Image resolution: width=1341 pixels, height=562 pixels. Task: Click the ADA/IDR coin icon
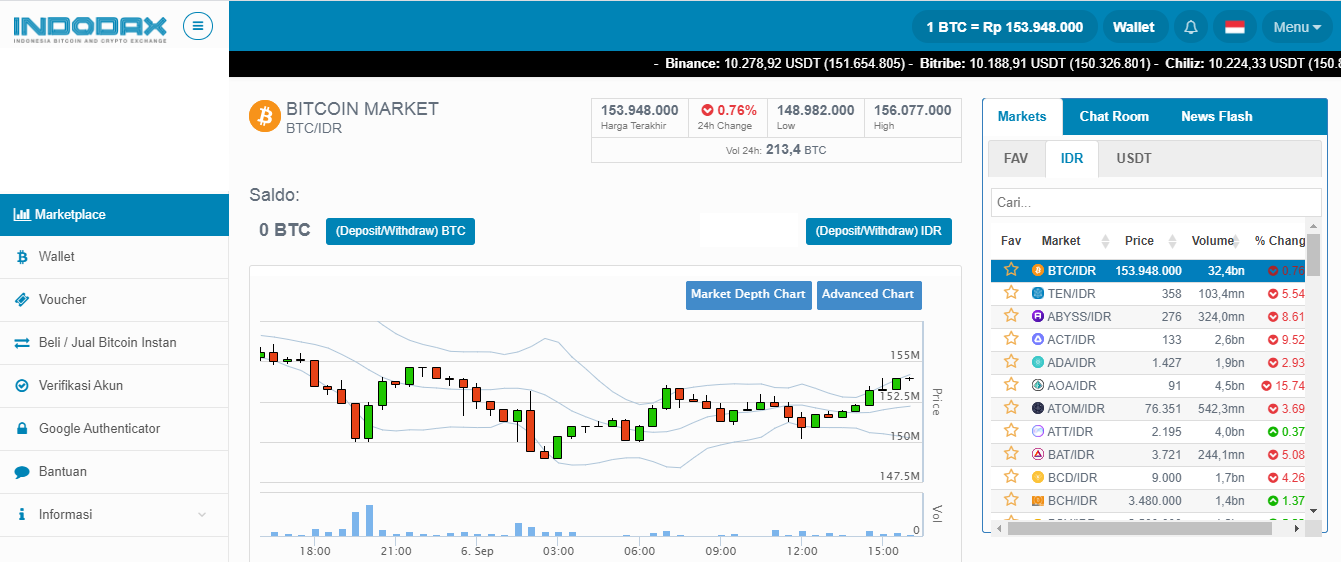pyautogui.click(x=1038, y=362)
